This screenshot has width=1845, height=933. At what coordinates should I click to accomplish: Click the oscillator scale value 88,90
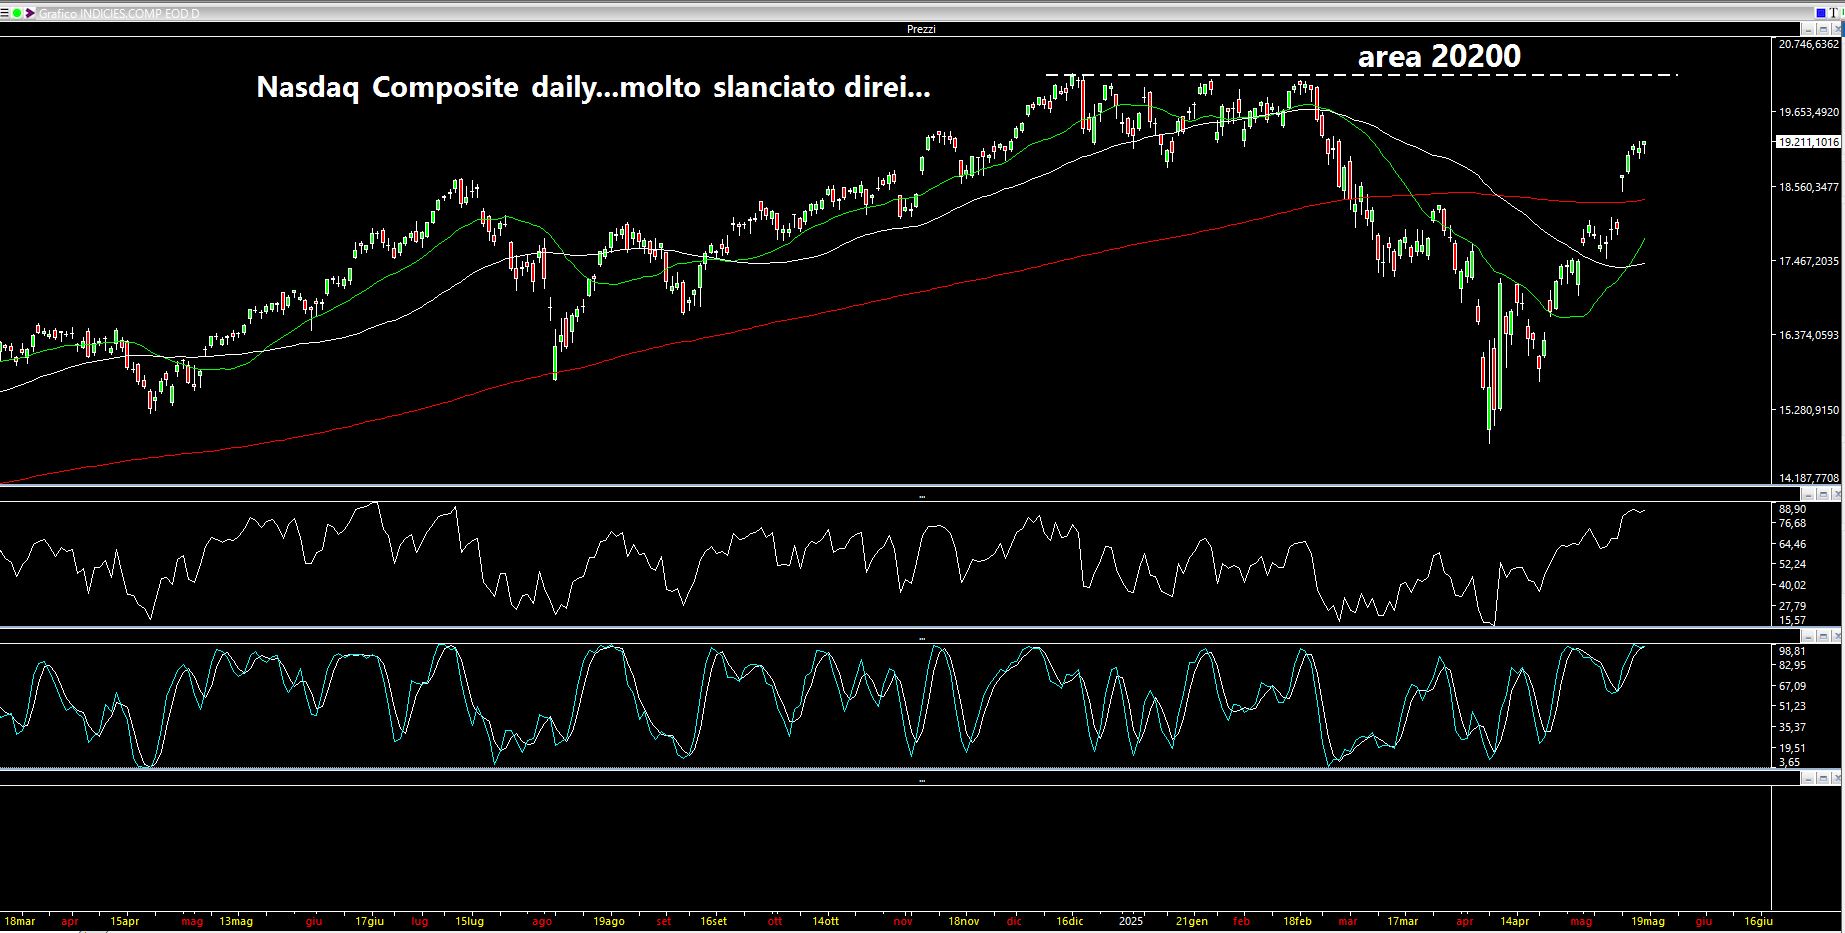[1793, 509]
